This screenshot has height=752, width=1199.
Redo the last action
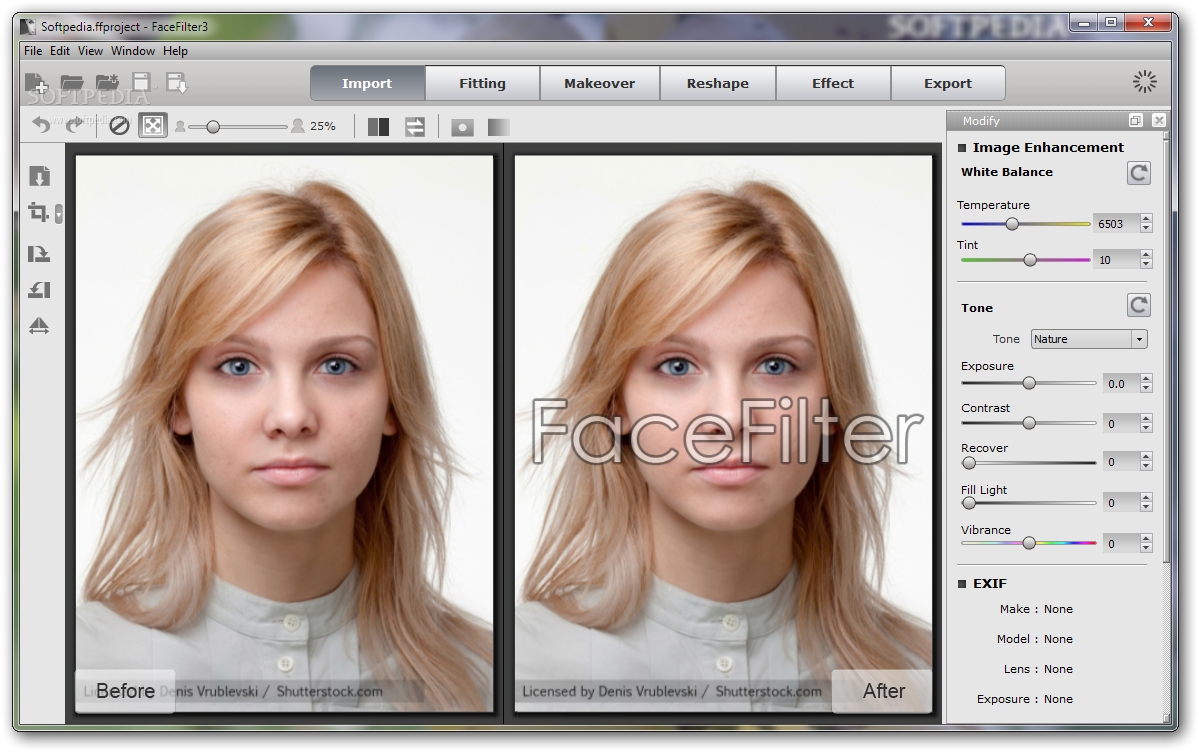point(74,125)
